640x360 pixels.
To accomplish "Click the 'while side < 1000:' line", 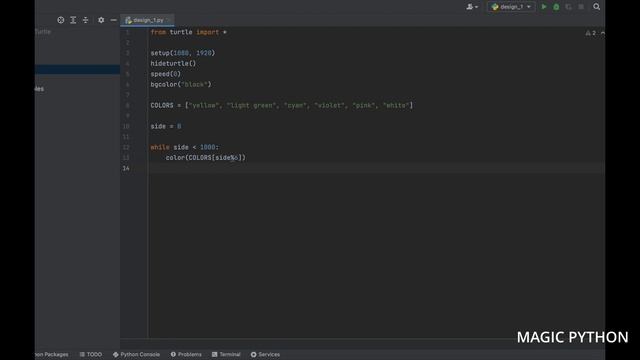I will pos(184,147).
